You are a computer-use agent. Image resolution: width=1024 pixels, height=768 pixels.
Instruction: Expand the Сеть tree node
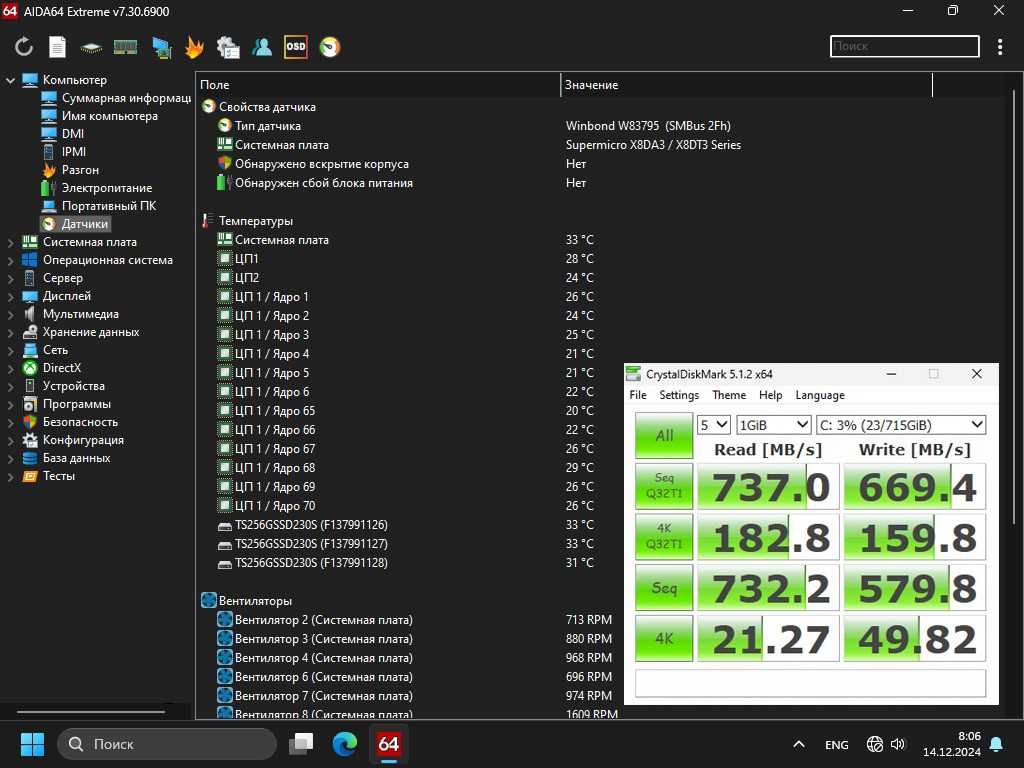[10, 351]
